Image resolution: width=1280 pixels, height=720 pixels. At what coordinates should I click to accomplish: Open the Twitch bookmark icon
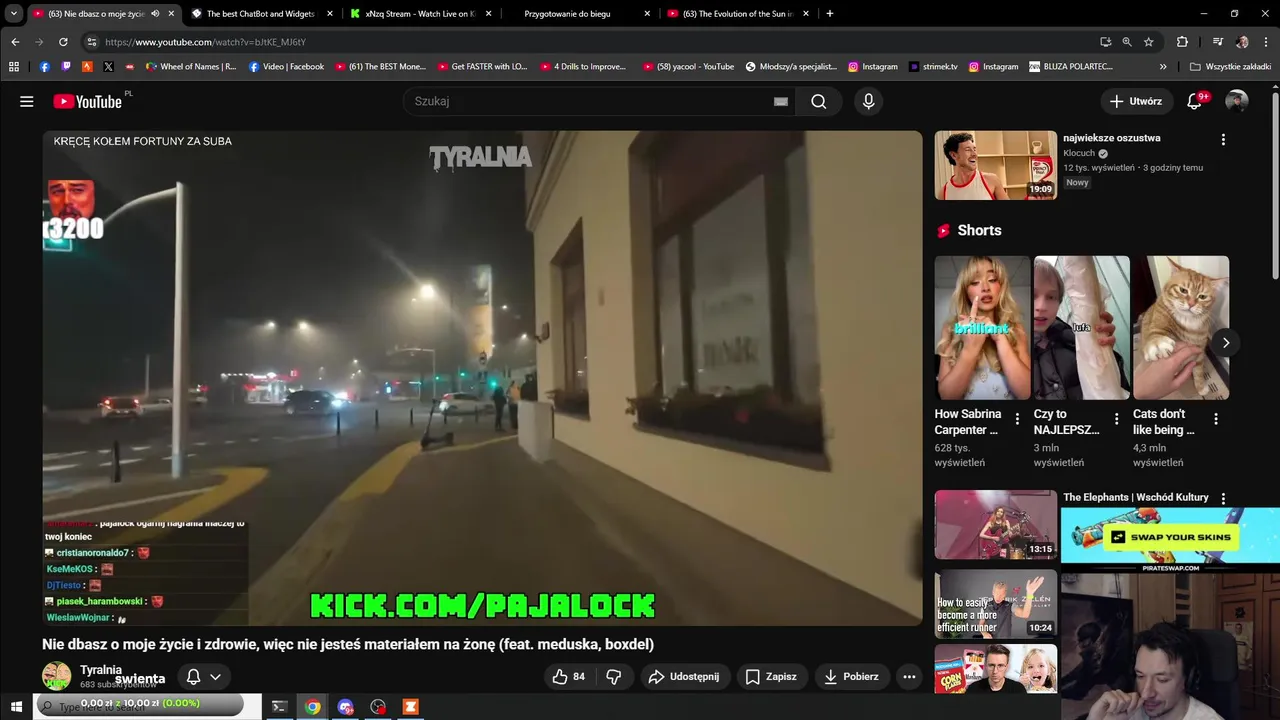tap(66, 67)
